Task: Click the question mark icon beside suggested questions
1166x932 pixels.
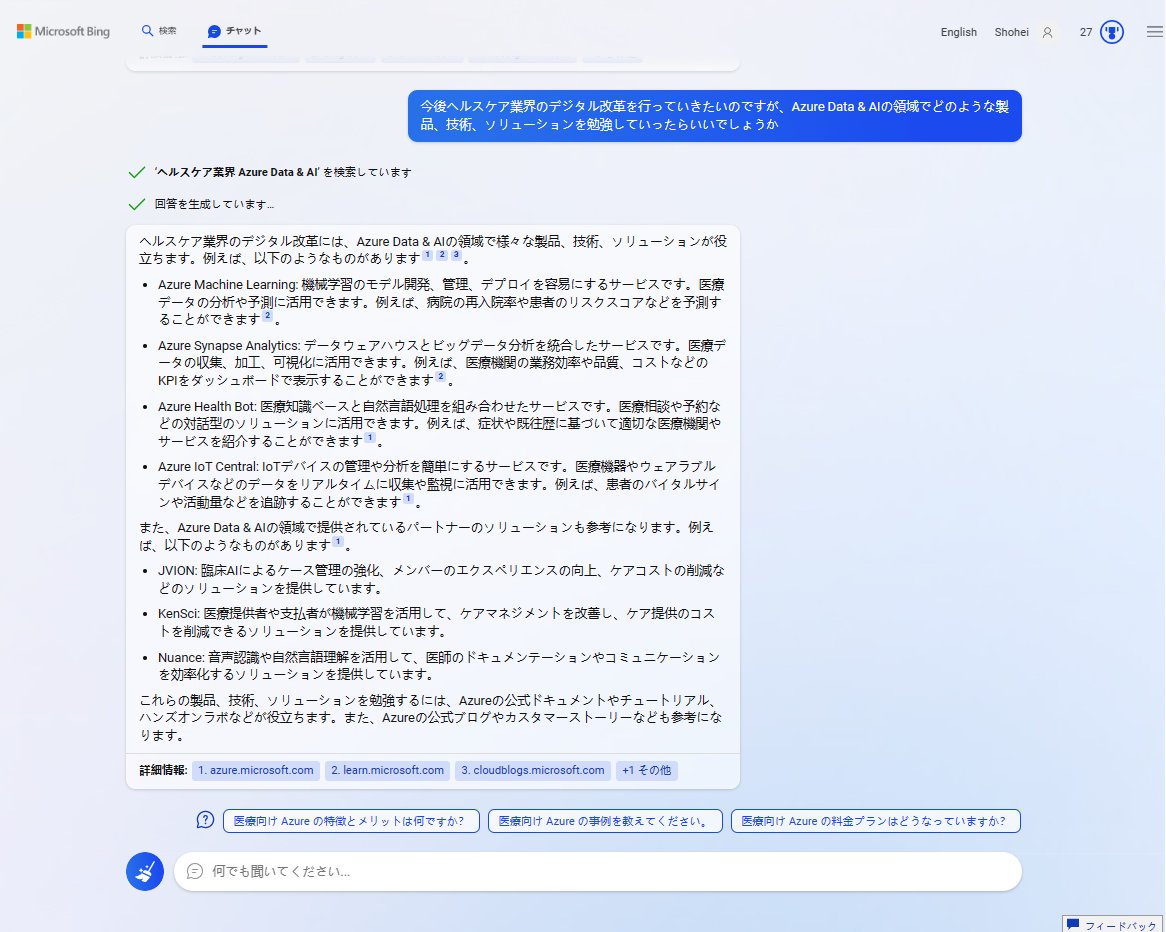Action: (x=204, y=819)
